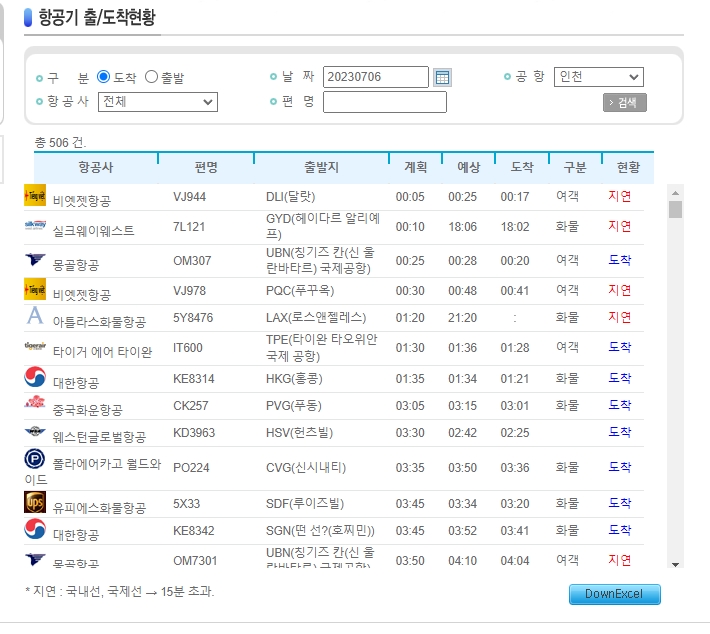Open the 공항 airport dropdown showing 인천
The height and width of the screenshot is (634, 710).
599,77
